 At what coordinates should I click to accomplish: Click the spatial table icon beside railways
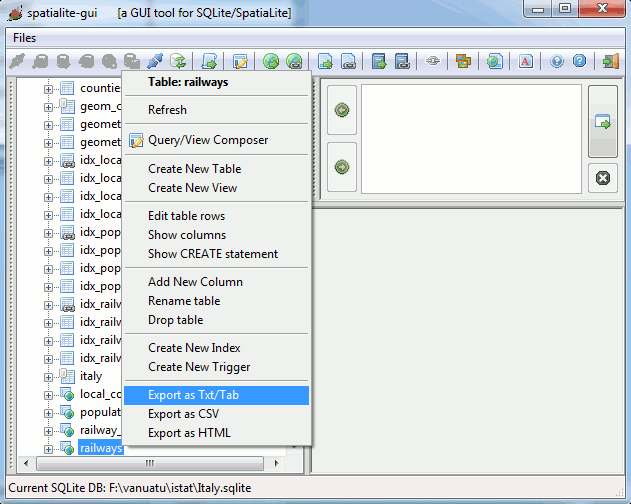pos(67,448)
